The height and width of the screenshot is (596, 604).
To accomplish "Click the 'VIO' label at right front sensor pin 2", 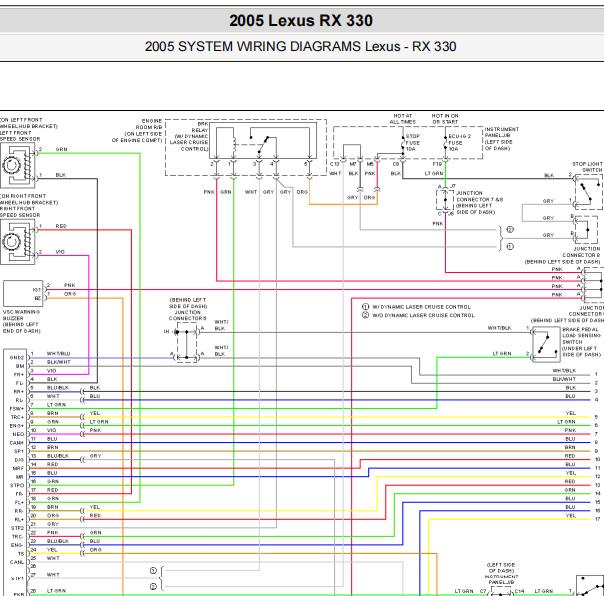I will (x=60, y=252).
